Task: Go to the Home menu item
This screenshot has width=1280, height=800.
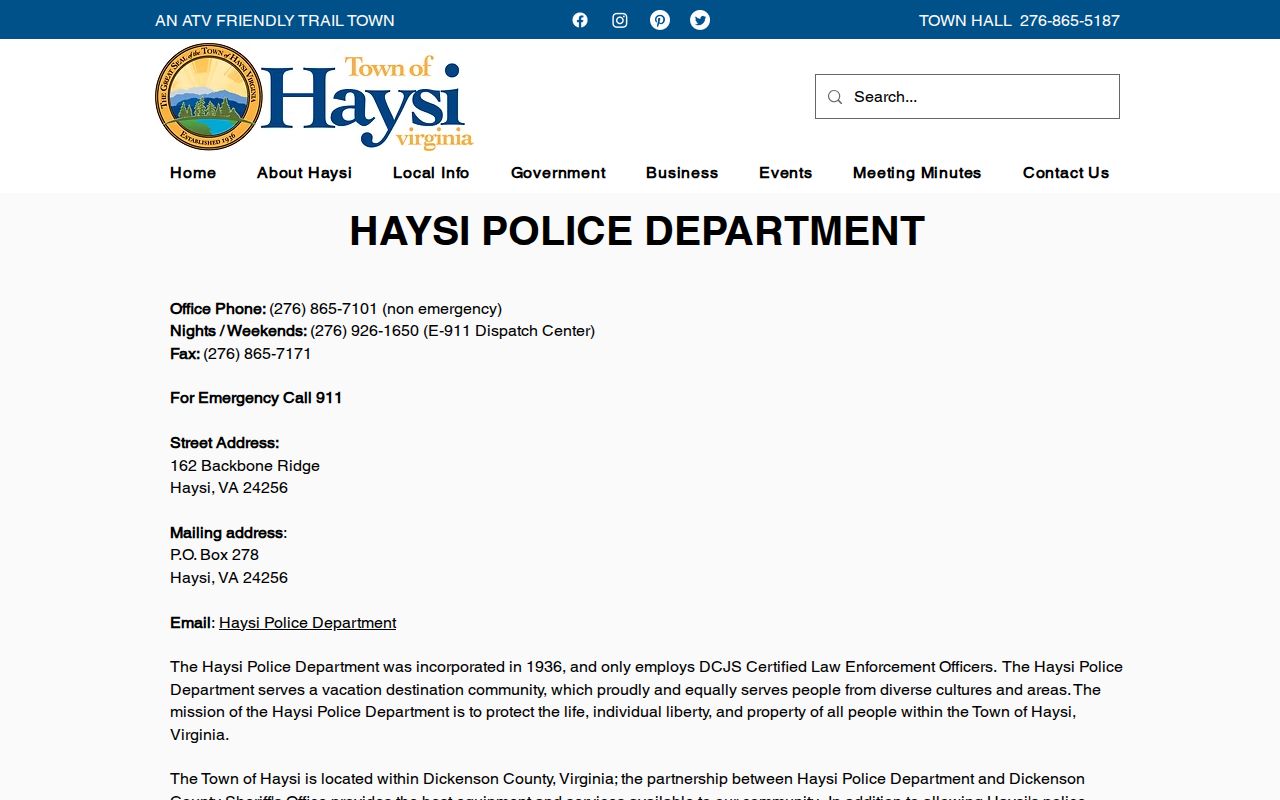Action: [193, 173]
